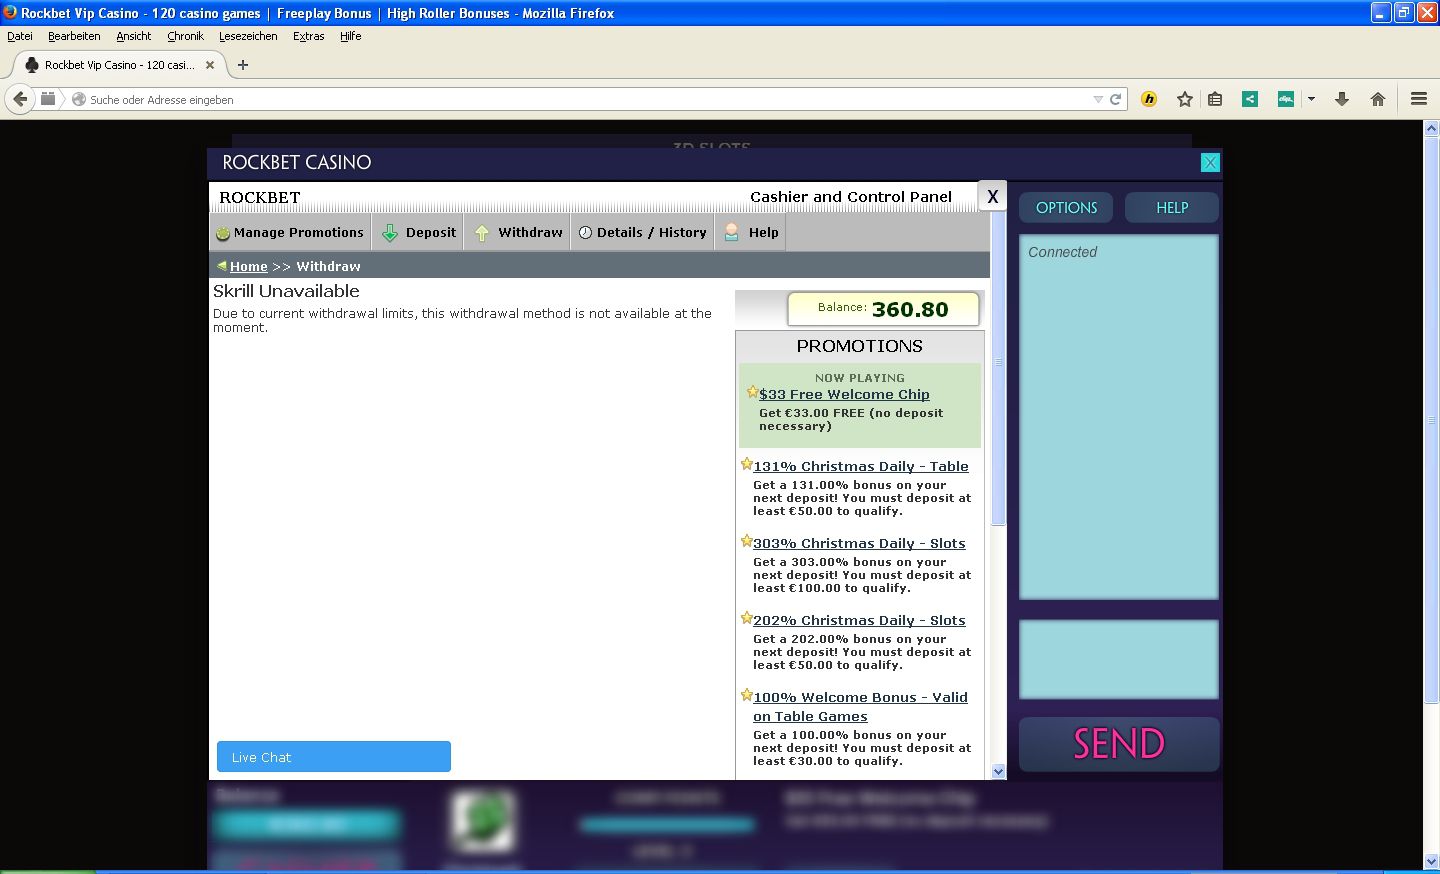
Task: Click the star beside 131% Christmas Daily
Action: point(746,464)
